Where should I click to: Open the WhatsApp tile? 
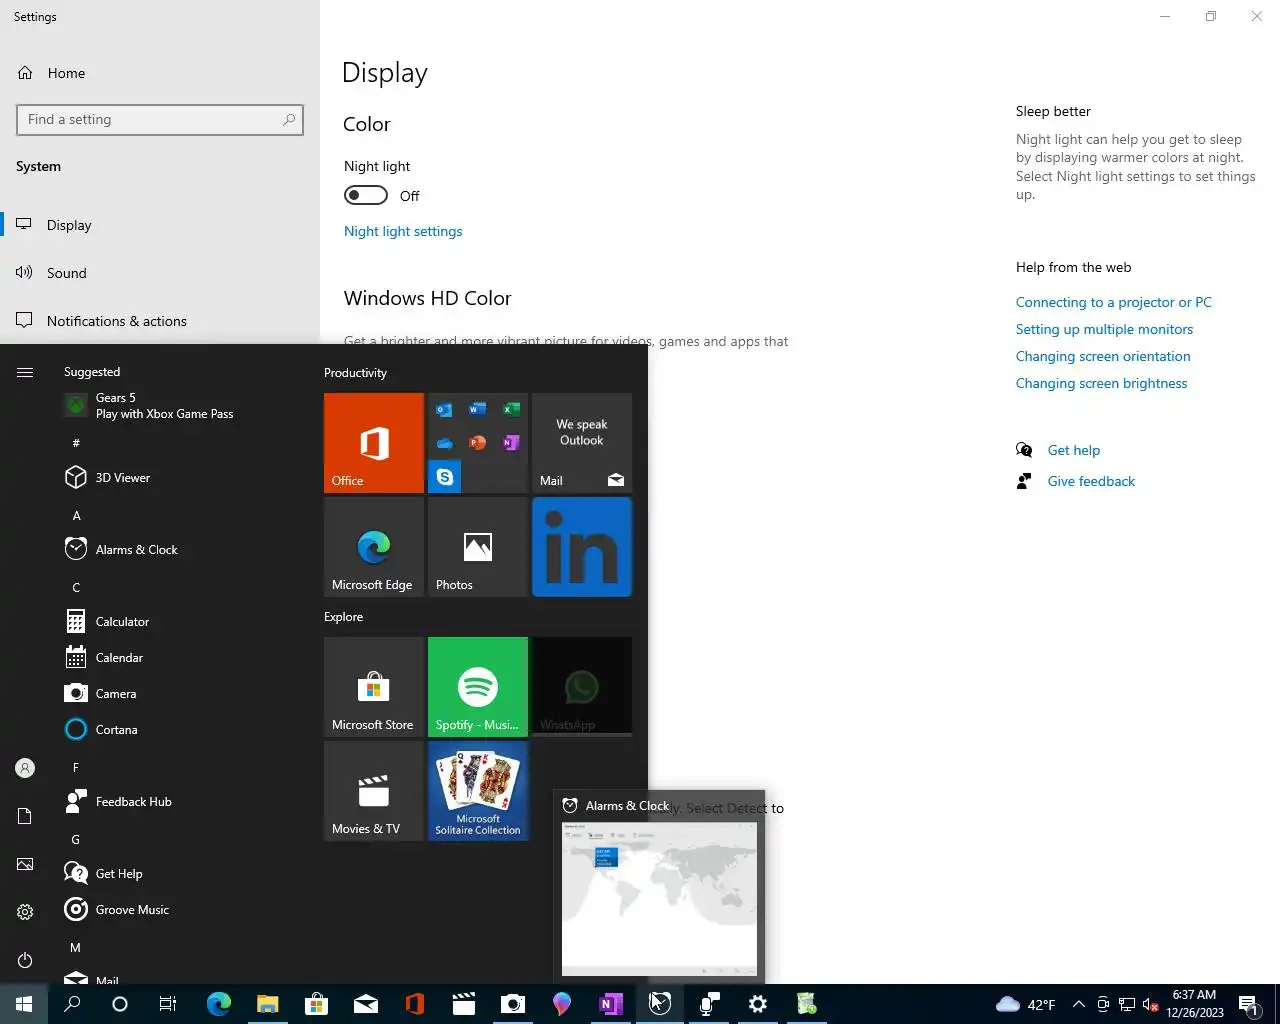[x=582, y=687]
